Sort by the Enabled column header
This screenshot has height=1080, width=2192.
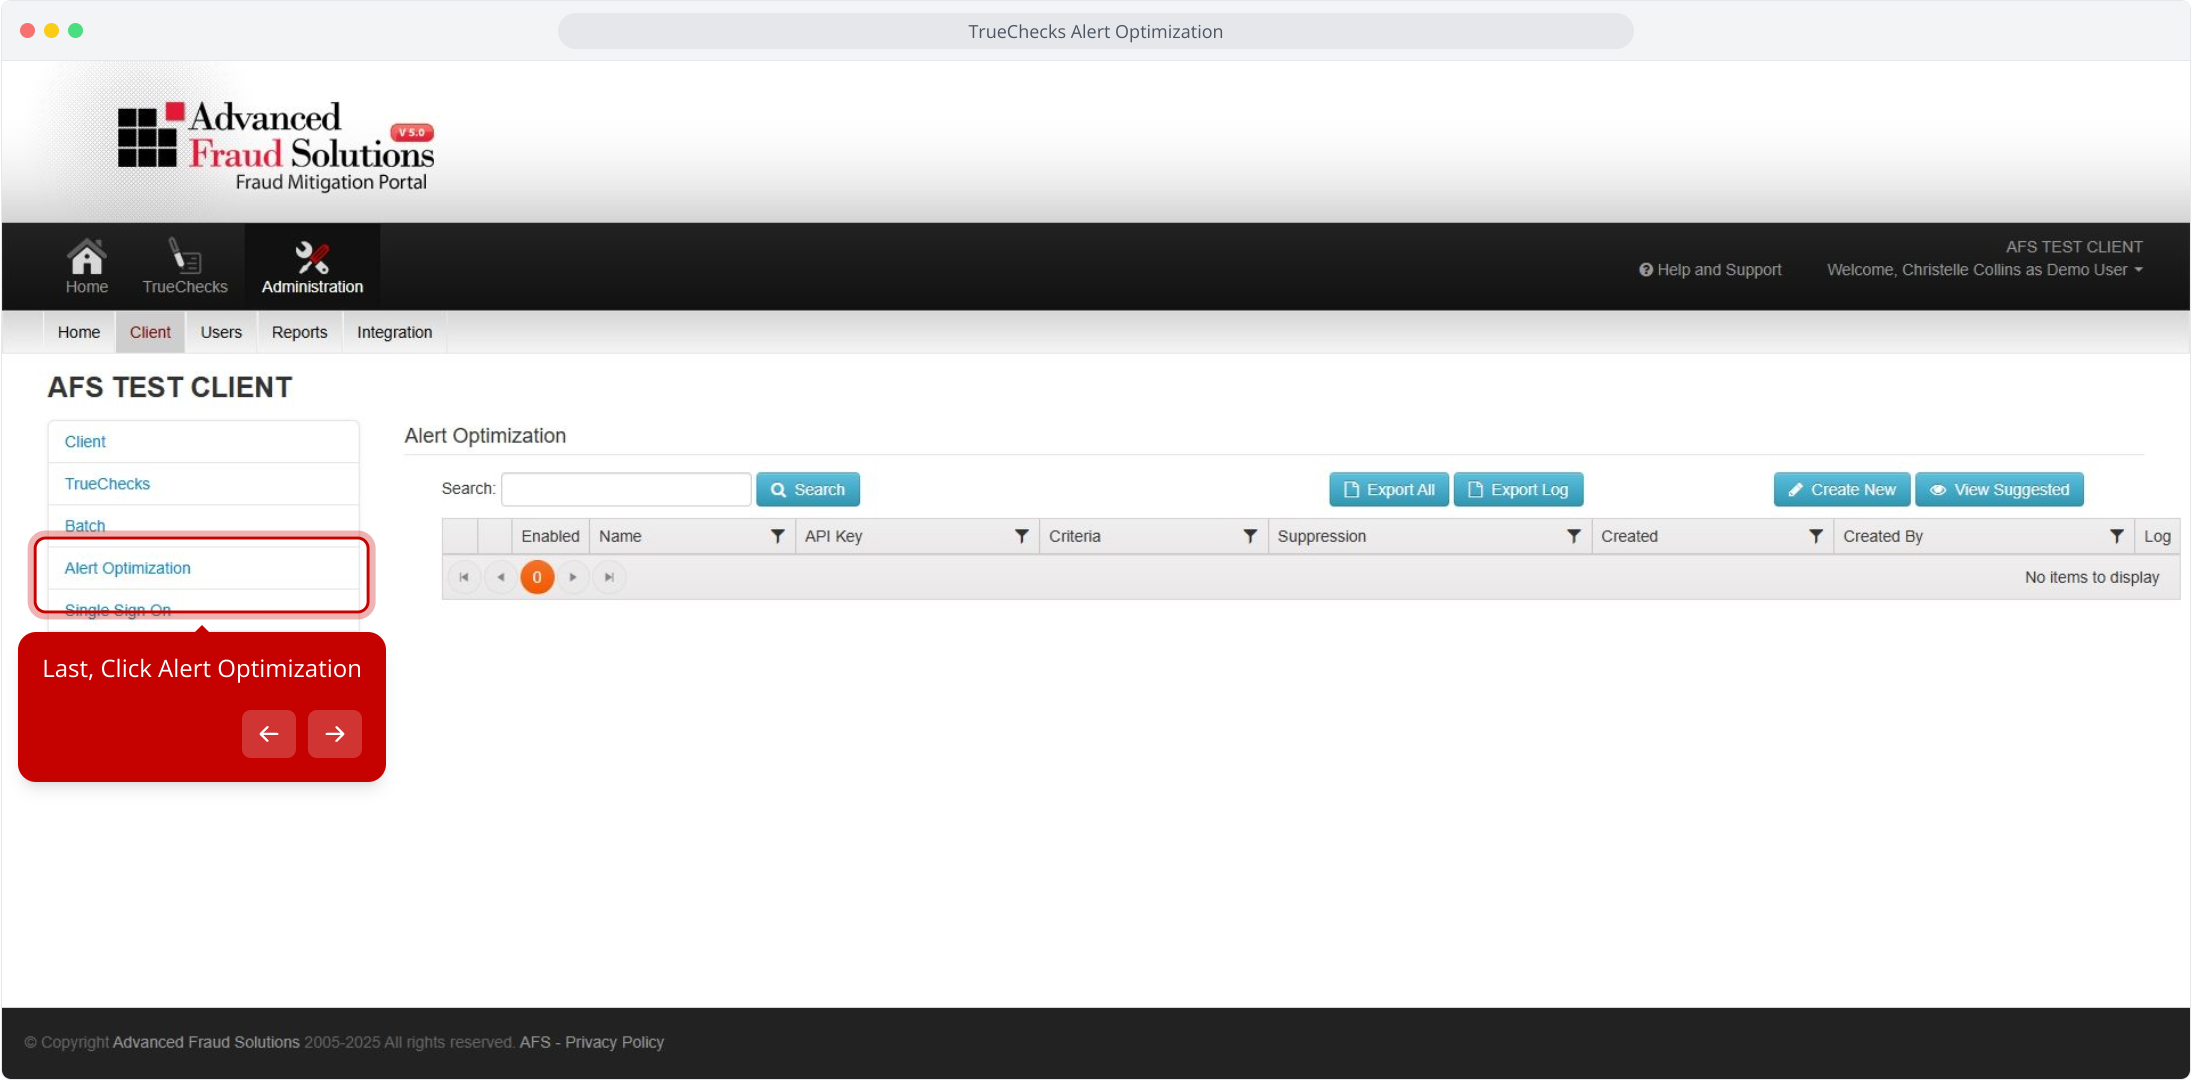(550, 536)
